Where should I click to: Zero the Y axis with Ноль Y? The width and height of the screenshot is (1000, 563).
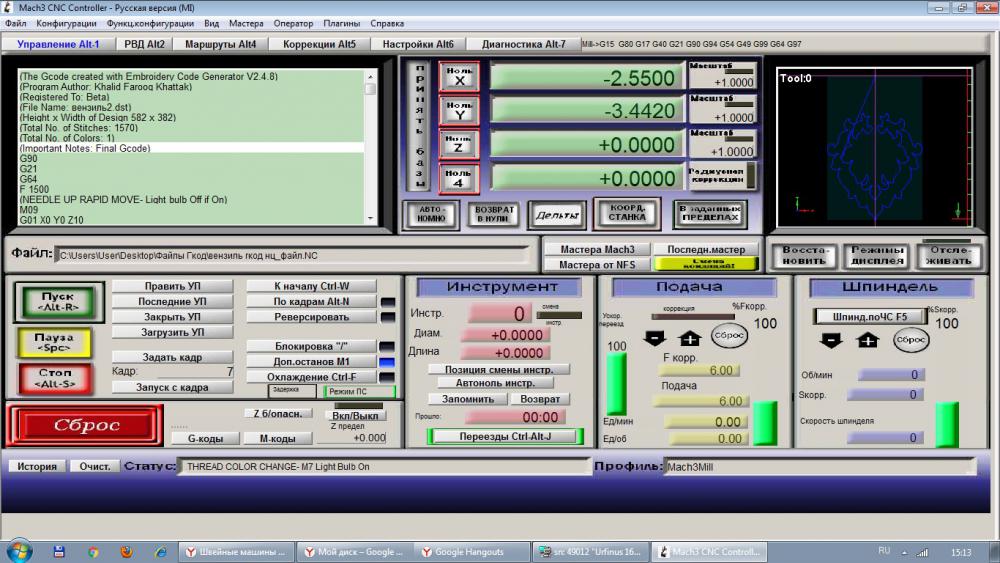click(459, 111)
